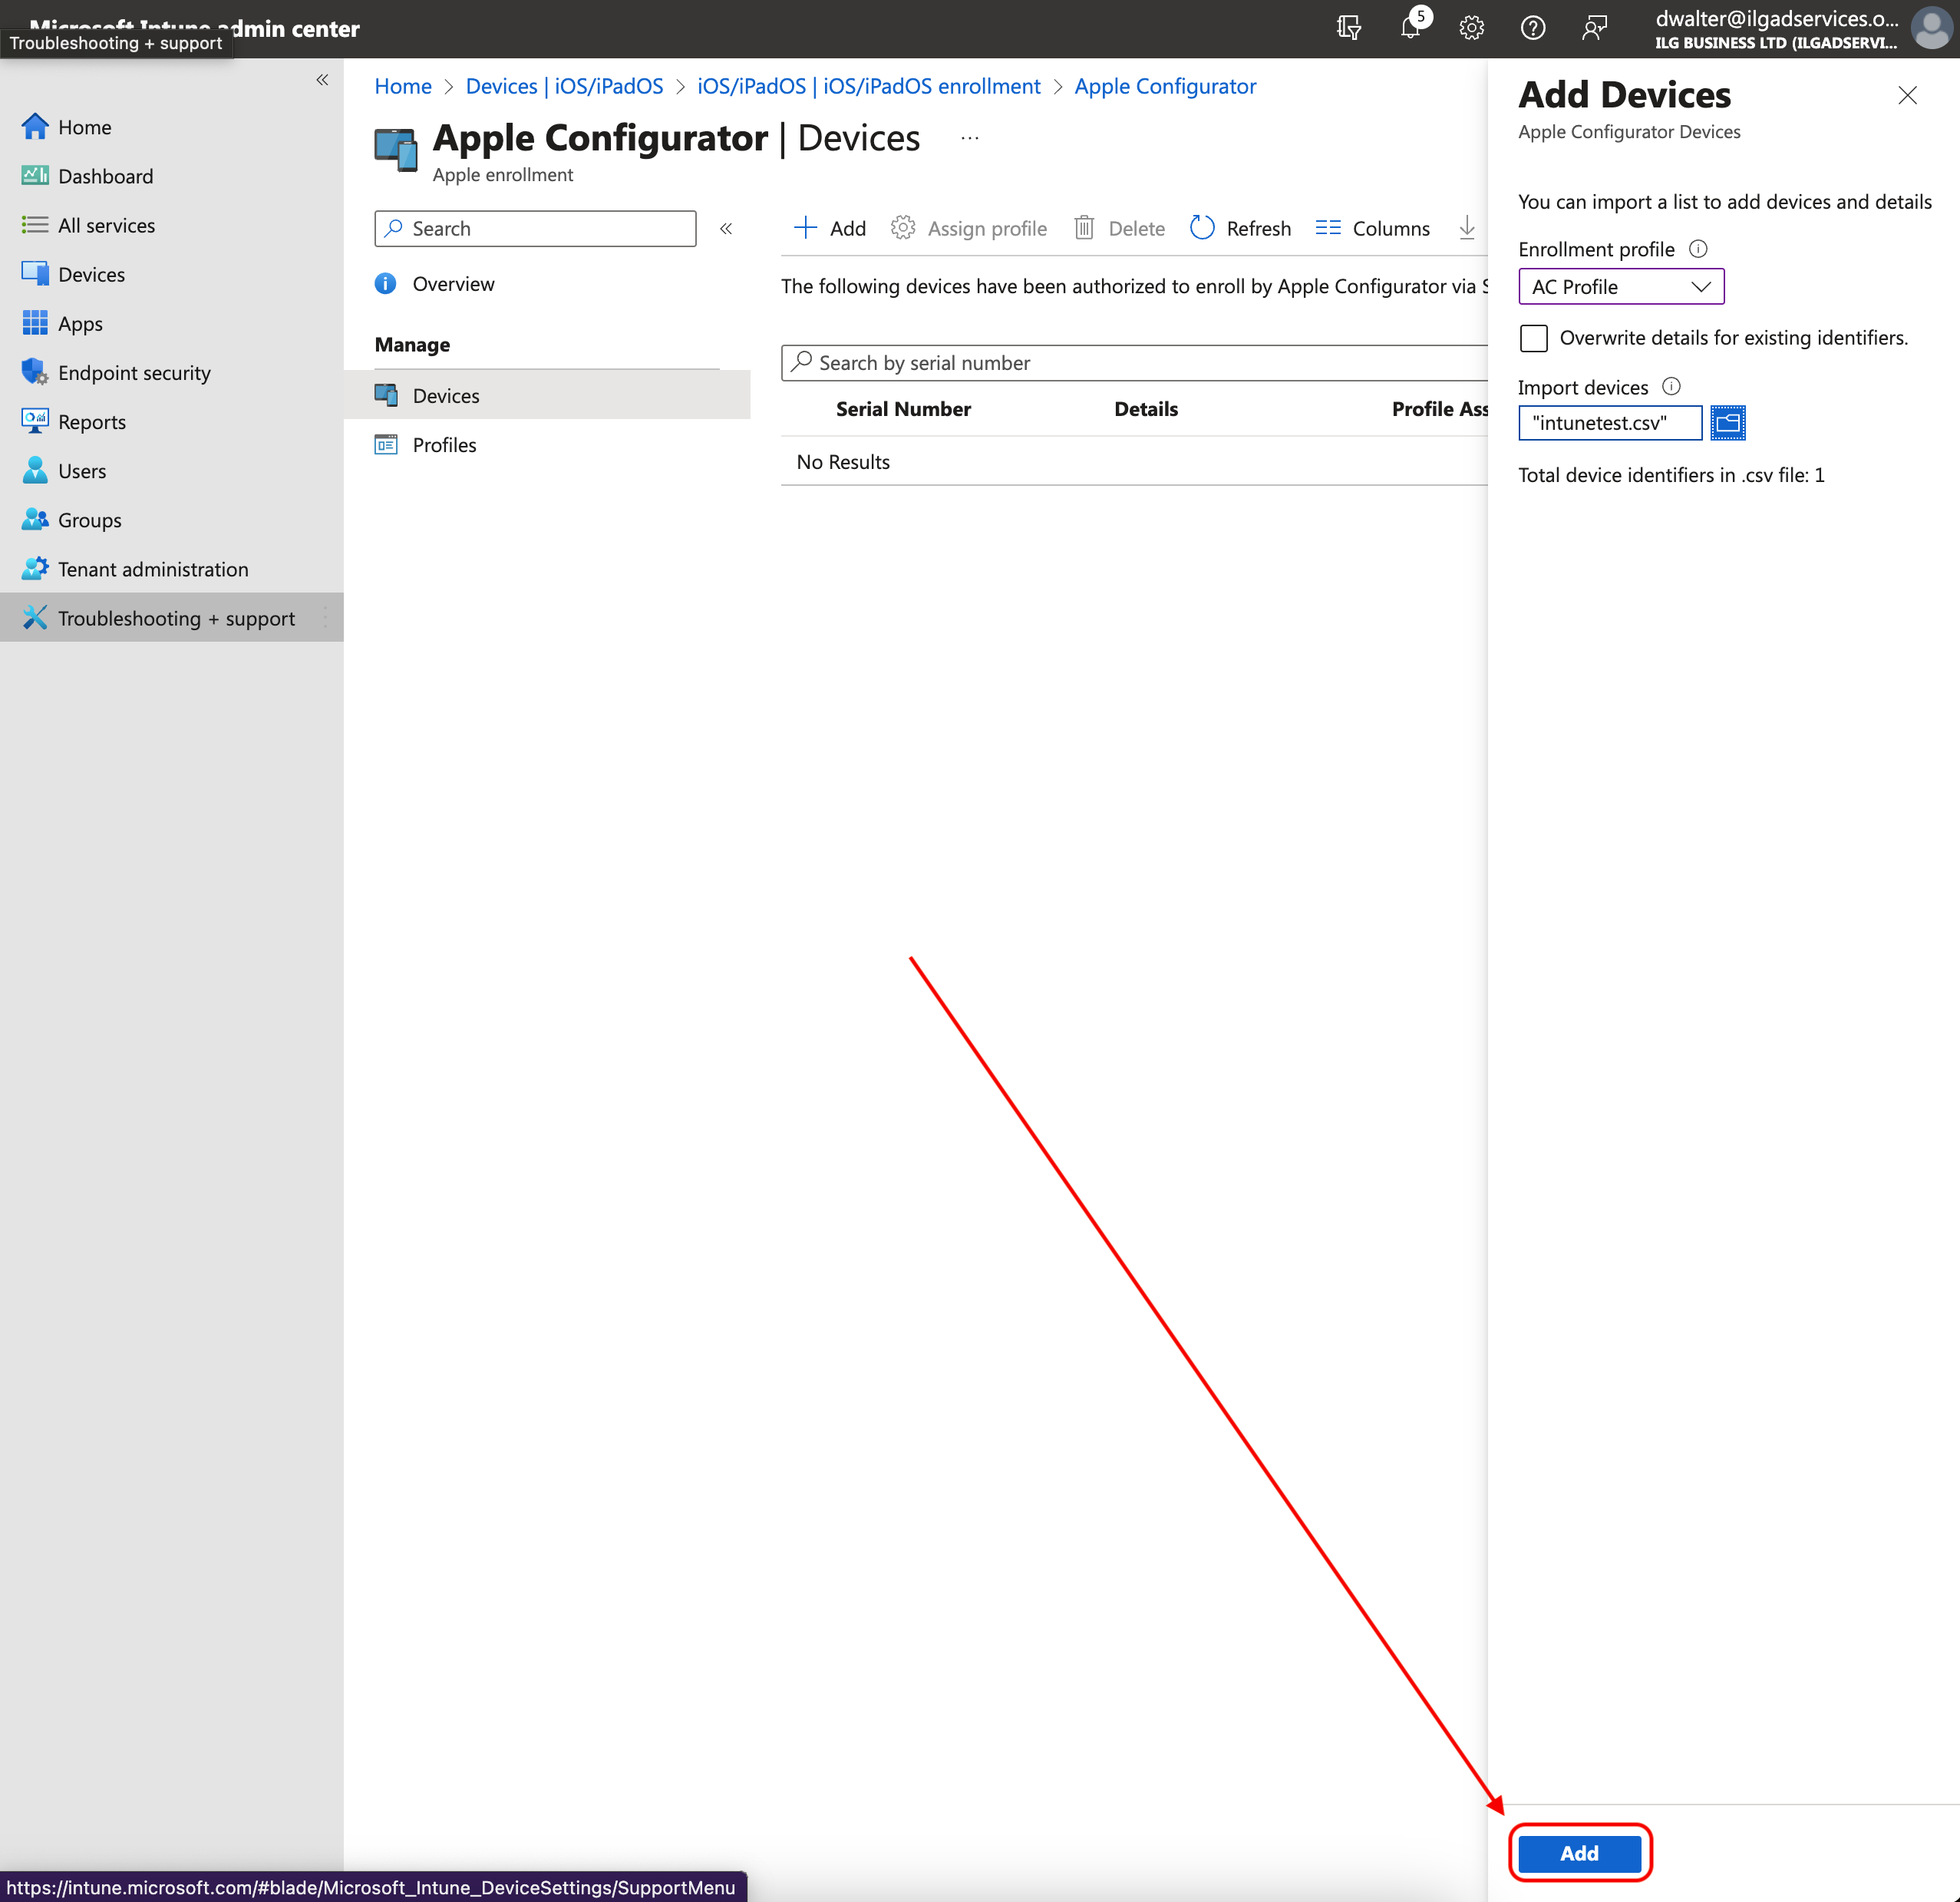This screenshot has height=1902, width=1960.
Task: Go to iOS/iPadOS enrollment breadcrumb link
Action: (x=868, y=86)
